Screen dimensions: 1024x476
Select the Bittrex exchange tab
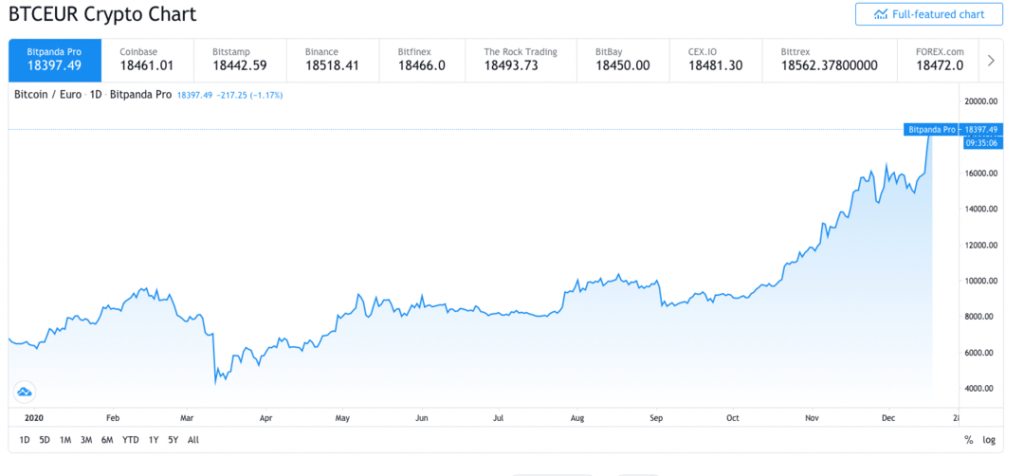[x=829, y=60]
